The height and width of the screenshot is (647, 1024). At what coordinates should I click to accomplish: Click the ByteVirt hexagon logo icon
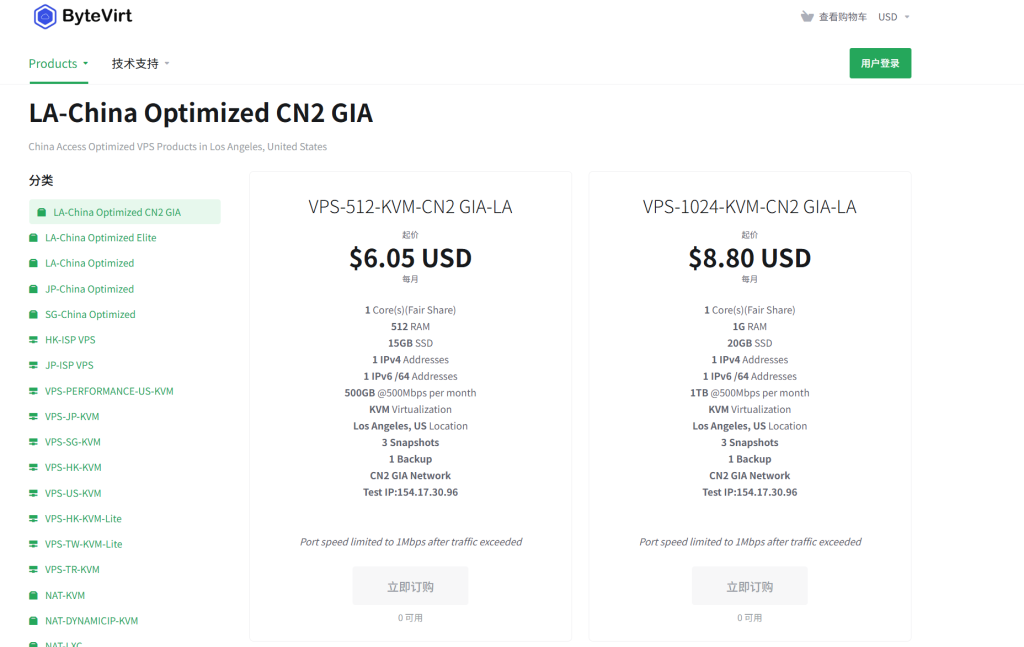pos(44,16)
